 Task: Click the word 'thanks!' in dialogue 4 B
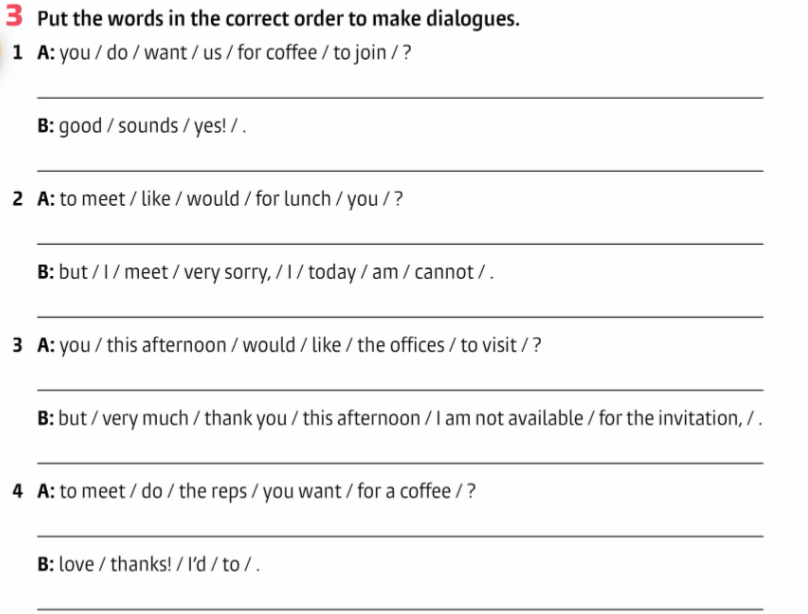pyautogui.click(x=140, y=565)
